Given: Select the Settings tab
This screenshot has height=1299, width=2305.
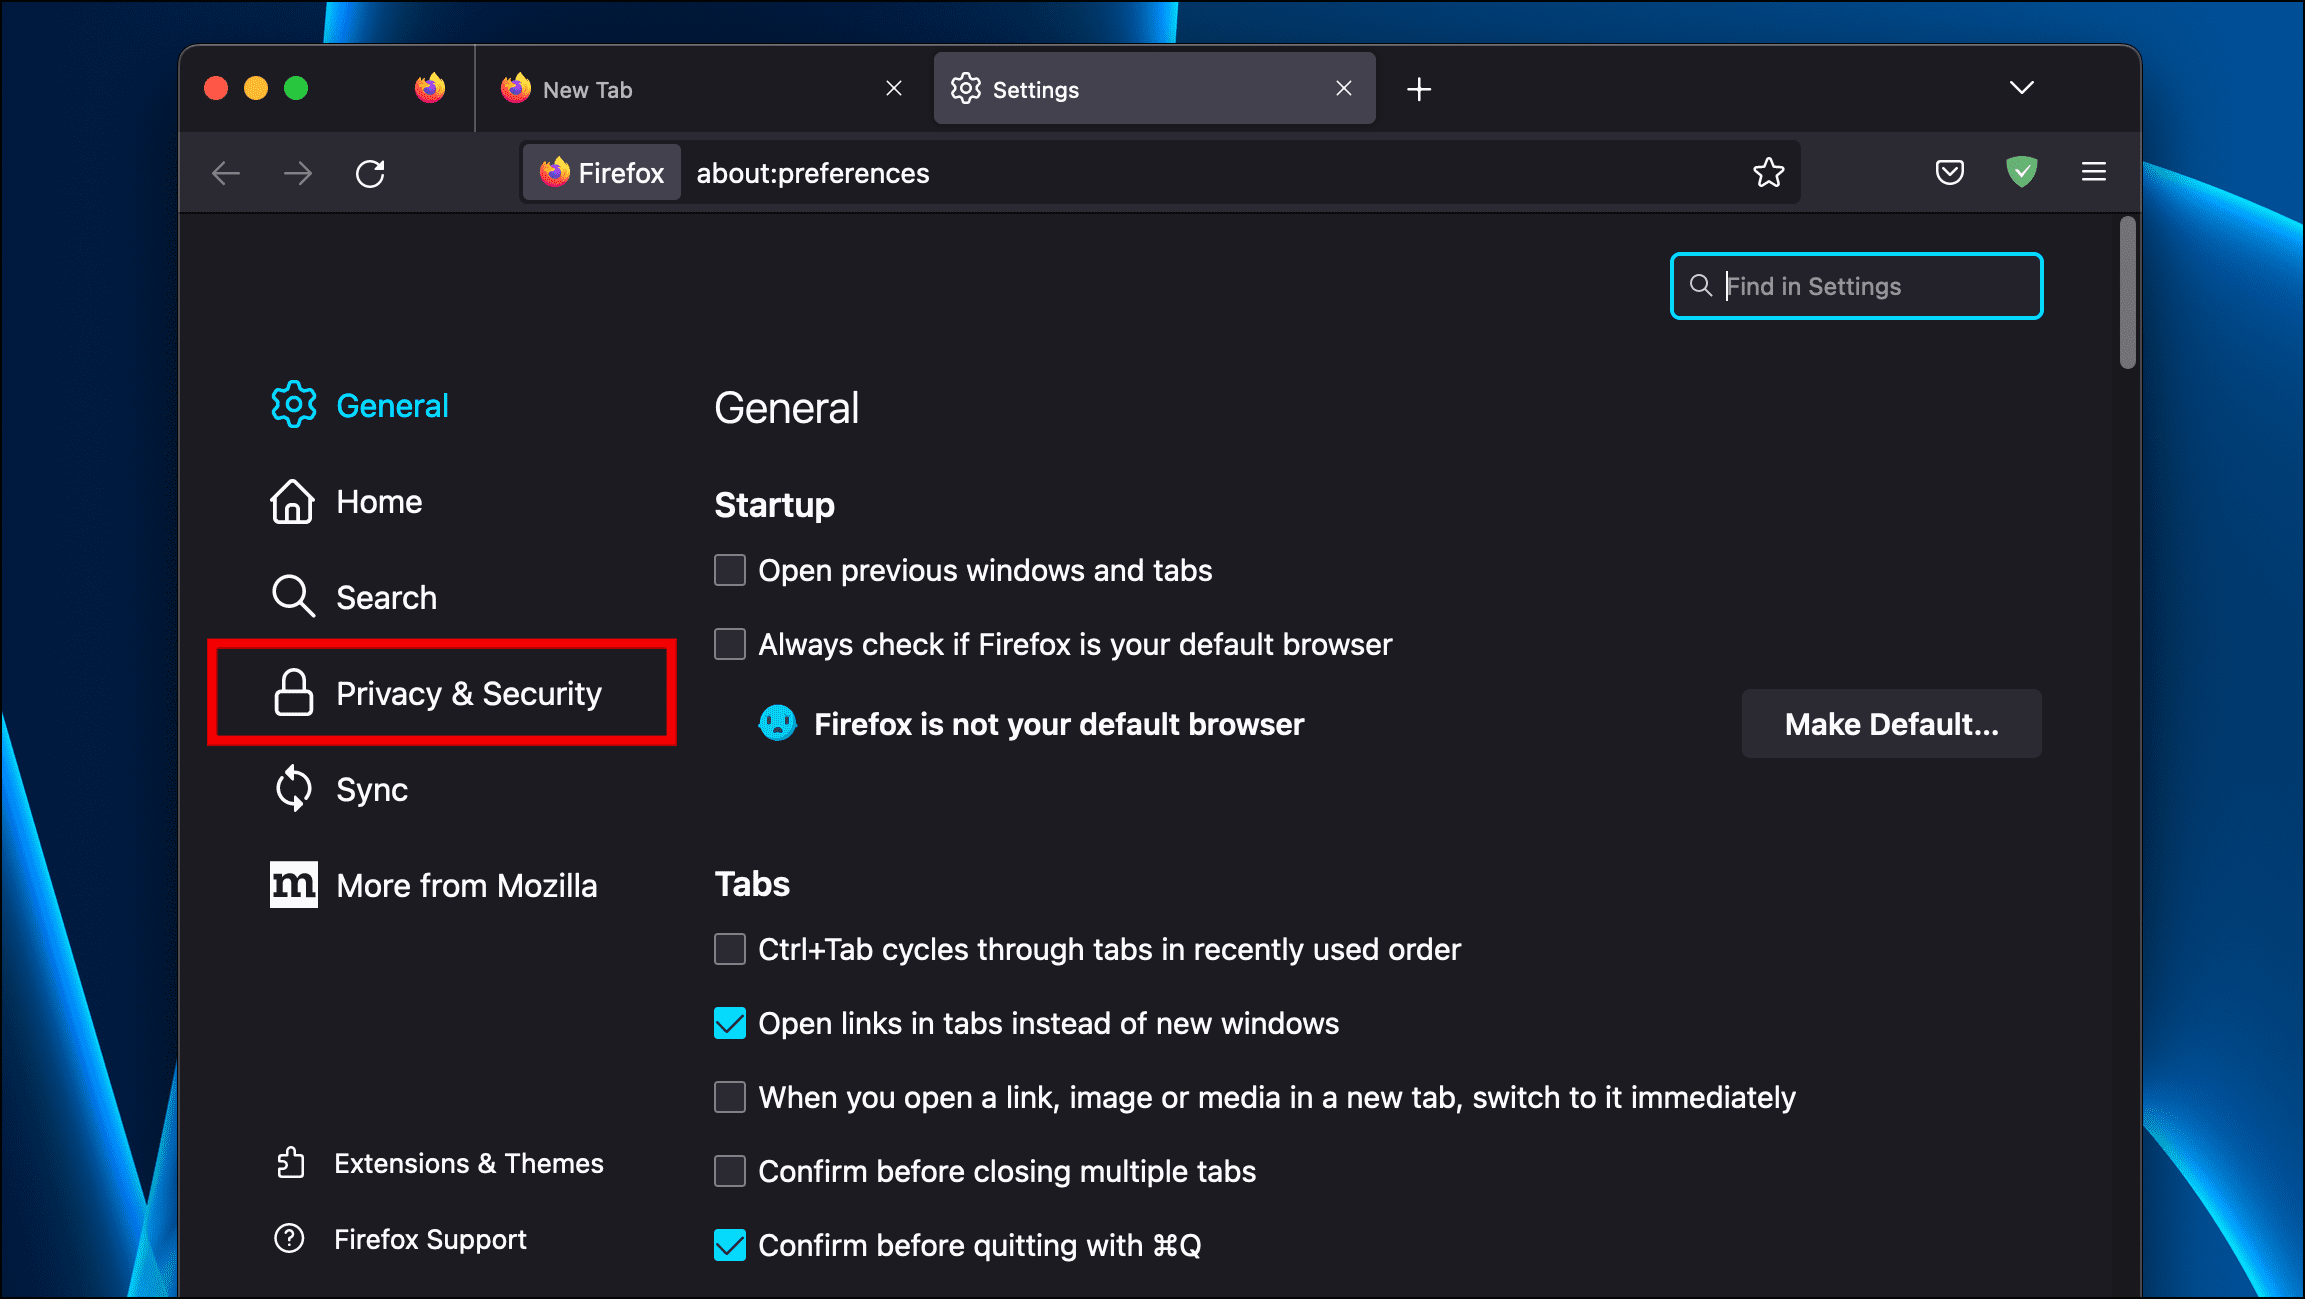Looking at the screenshot, I should pyautogui.click(x=1154, y=89).
